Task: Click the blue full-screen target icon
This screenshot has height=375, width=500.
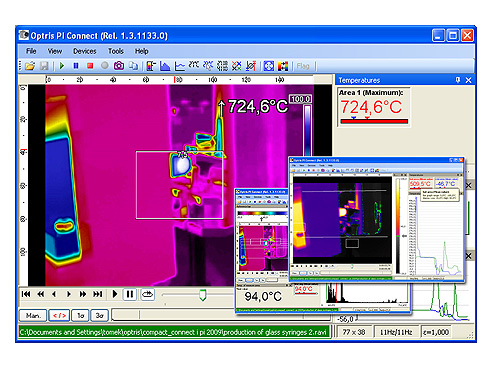Action: tap(269, 66)
